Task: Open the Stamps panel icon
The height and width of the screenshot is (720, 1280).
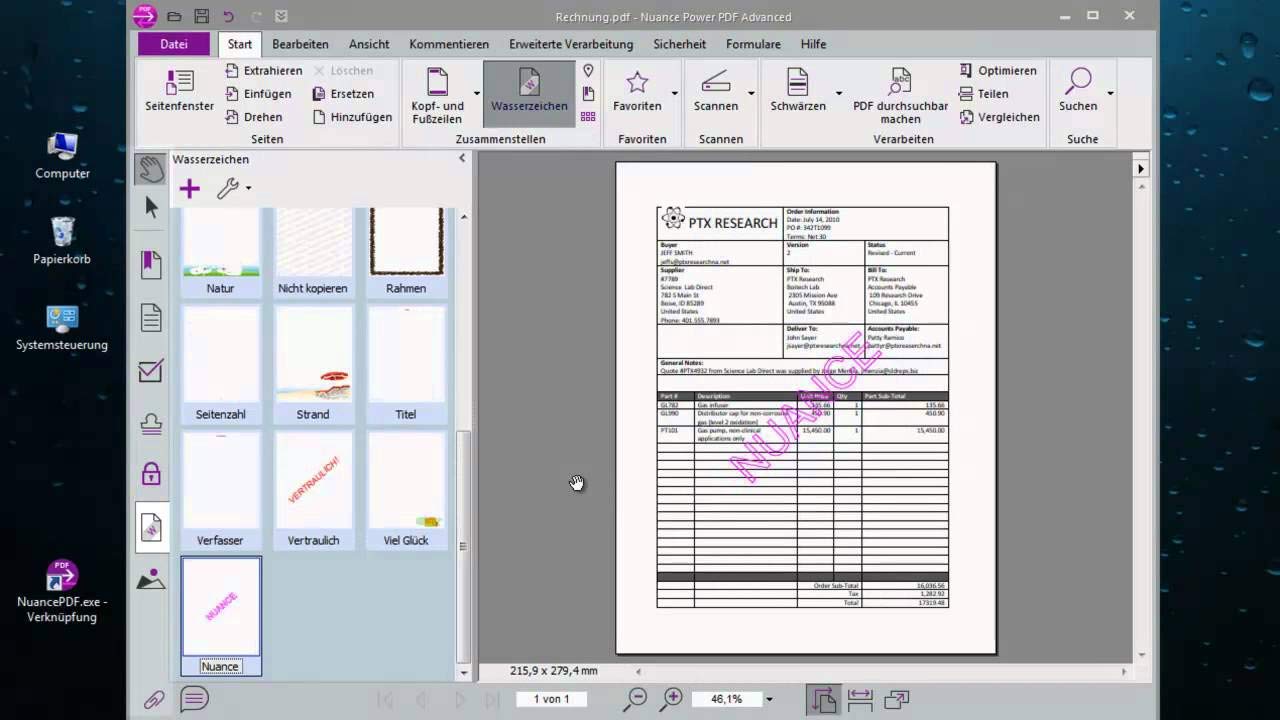Action: coord(151,424)
